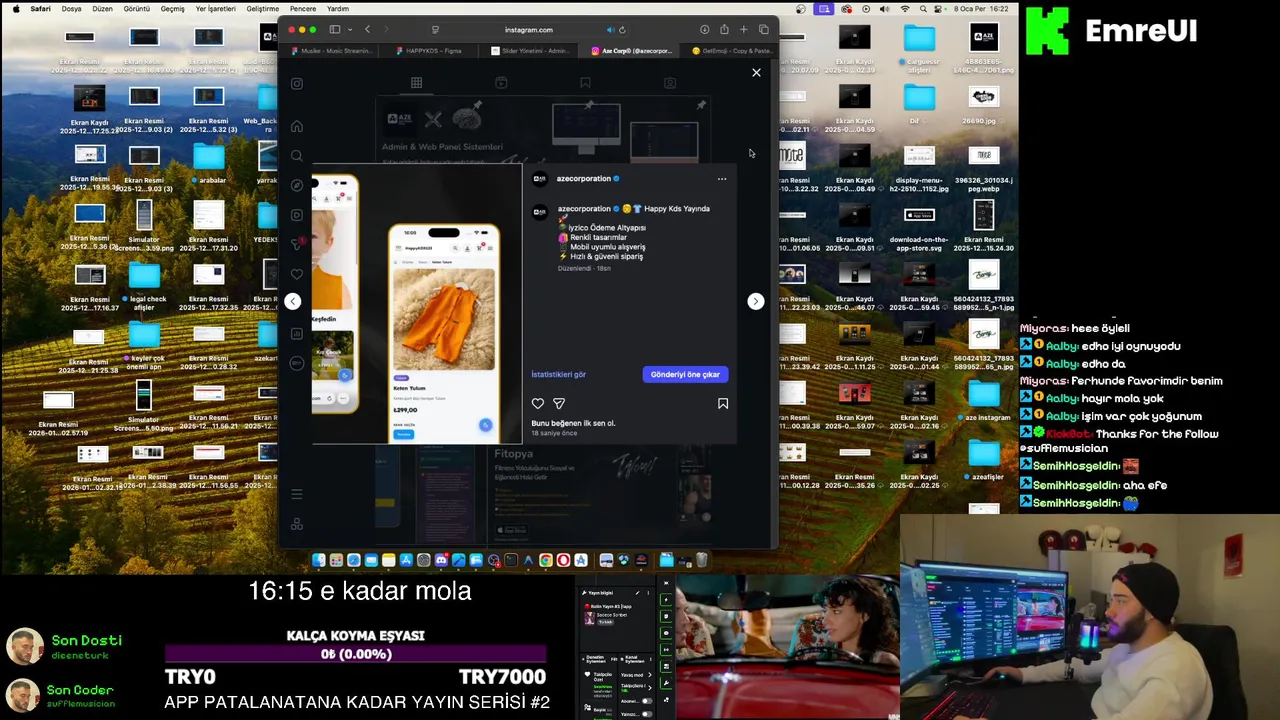Select the Aze Corp Instagram tab
The image size is (1280, 720).
[630, 51]
